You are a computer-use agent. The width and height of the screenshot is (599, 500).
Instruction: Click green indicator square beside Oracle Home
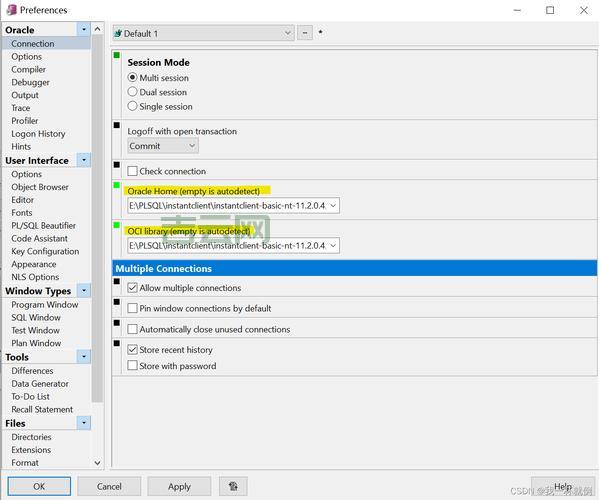pyautogui.click(x=117, y=185)
